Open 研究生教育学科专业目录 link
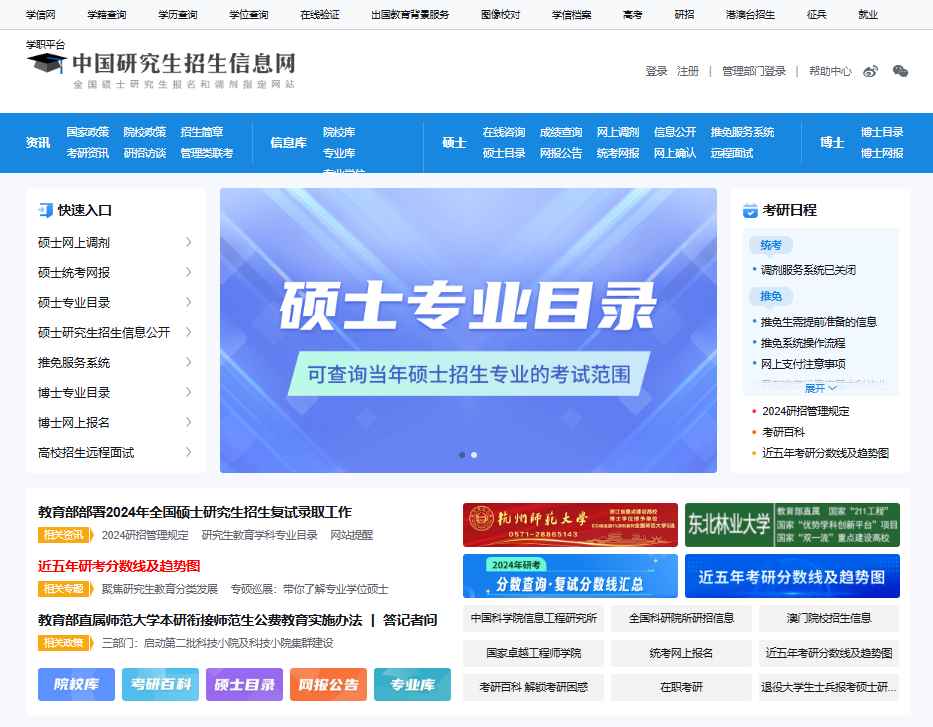This screenshot has height=727, width=933. point(259,535)
